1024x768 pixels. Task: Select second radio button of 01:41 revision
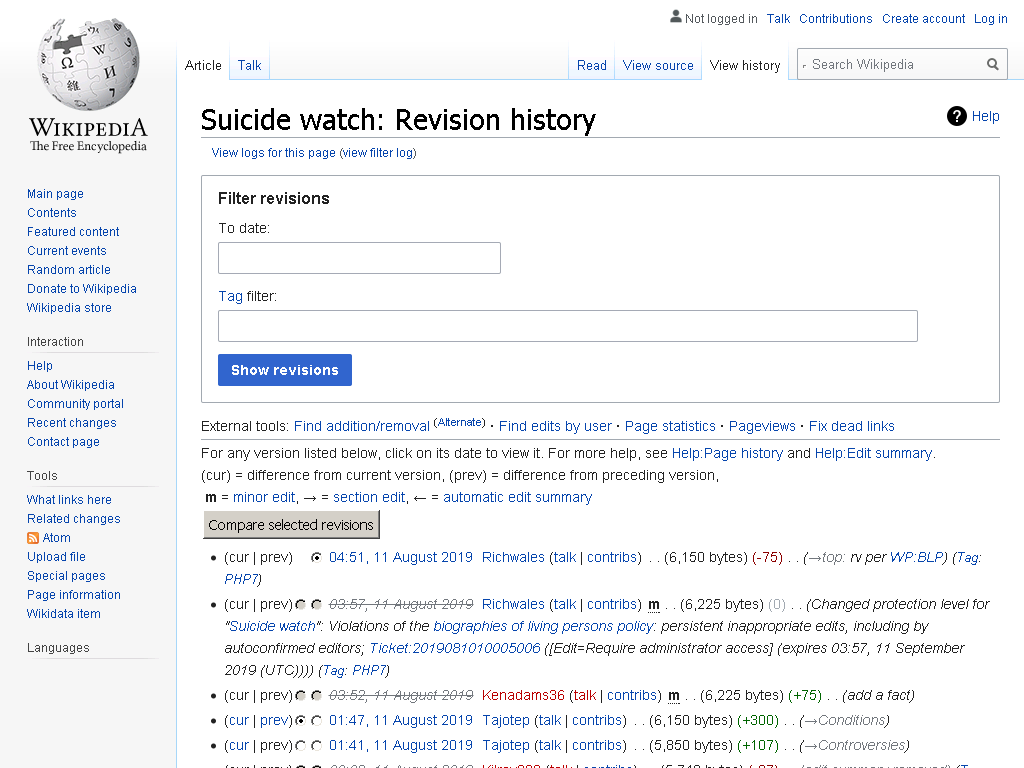pos(317,745)
